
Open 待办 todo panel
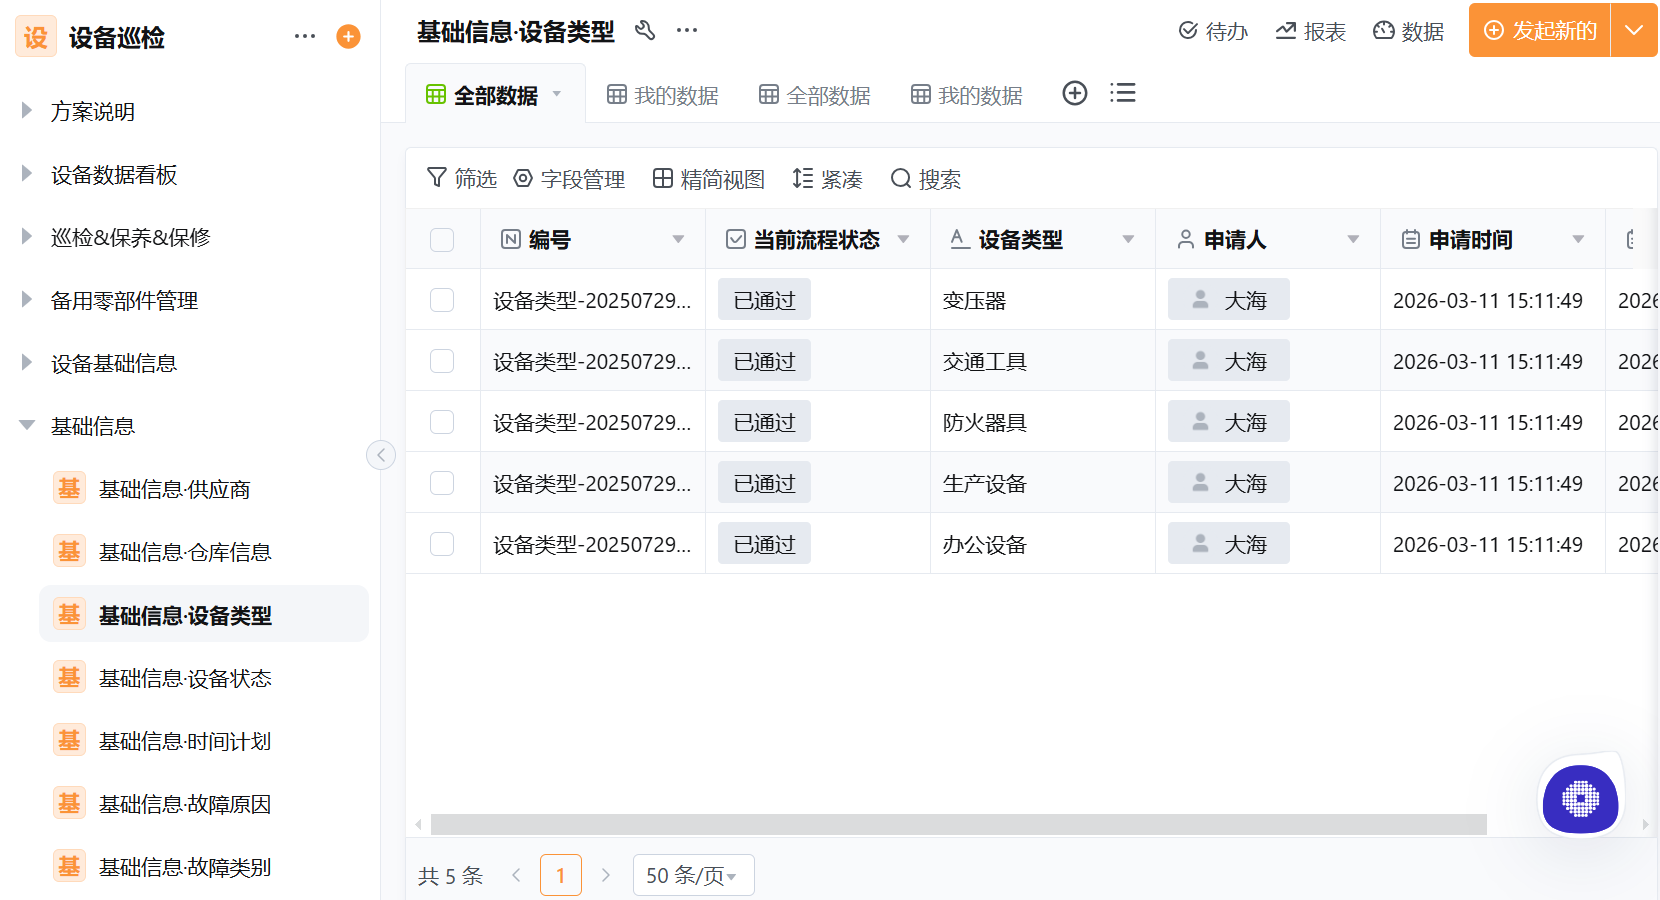tap(1212, 31)
